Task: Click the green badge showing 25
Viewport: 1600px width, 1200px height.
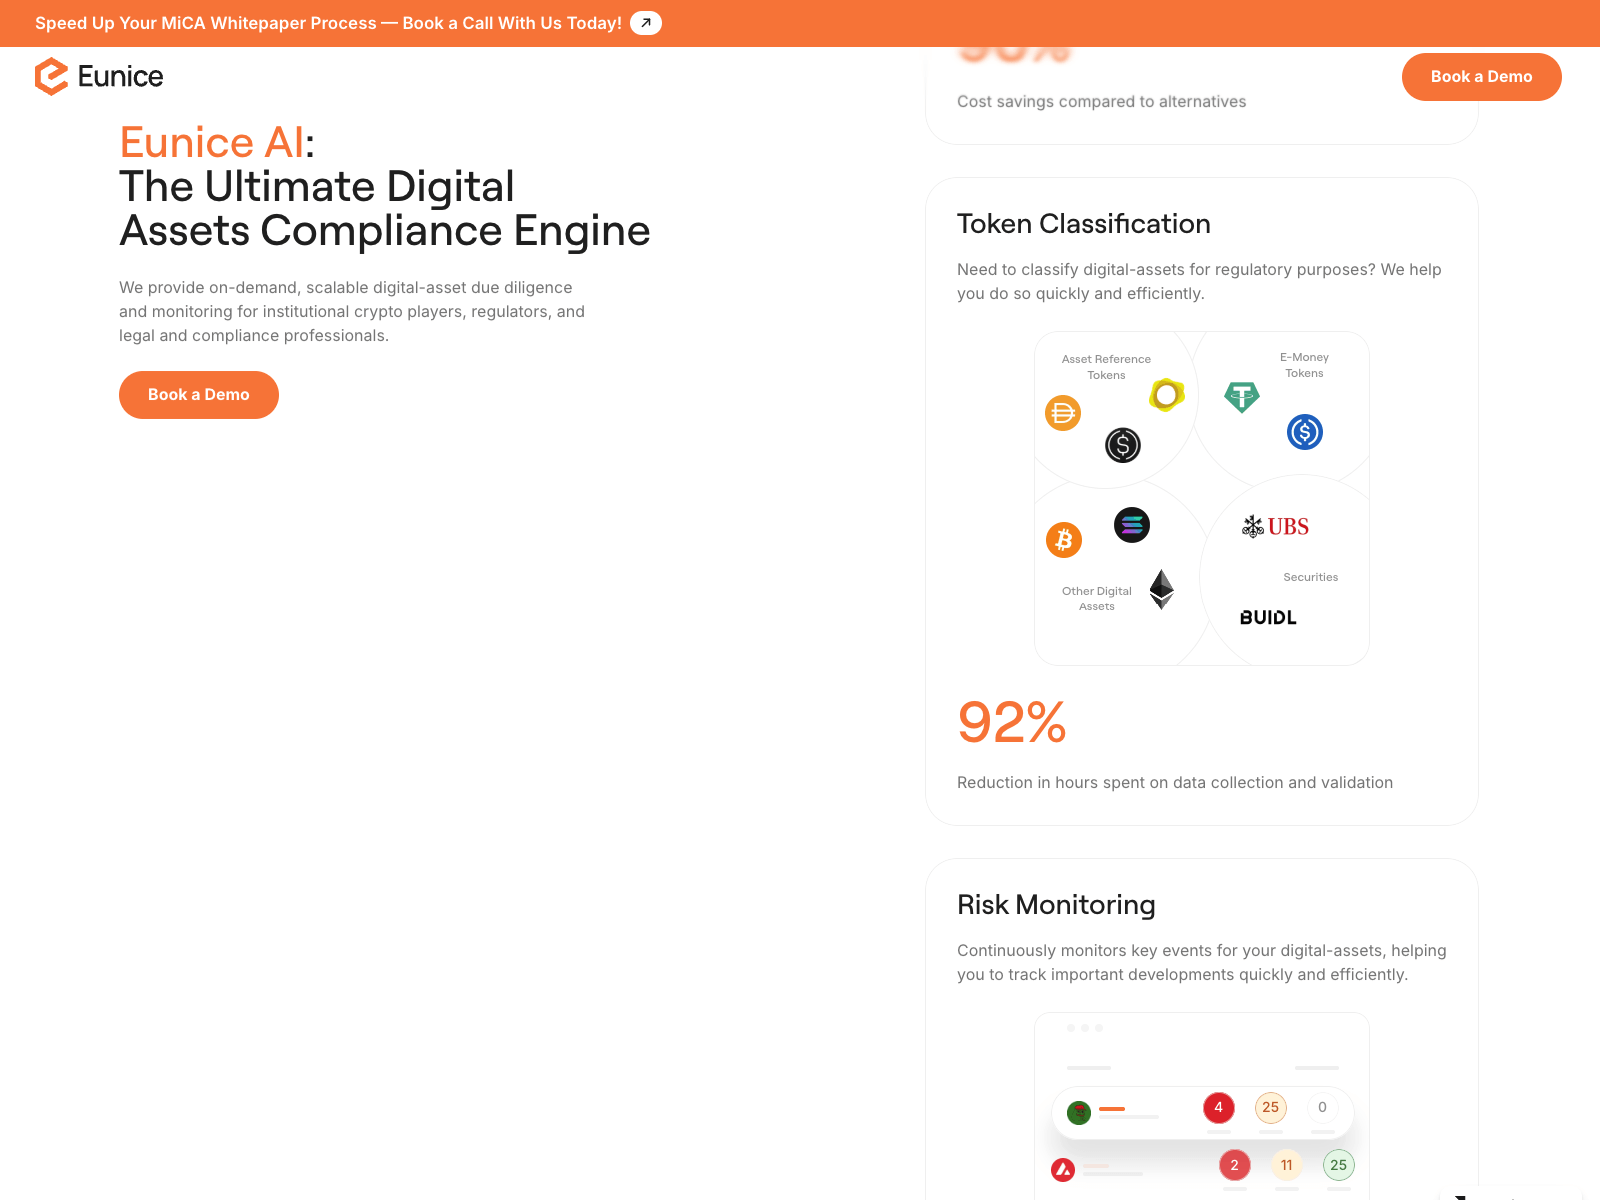Action: (1339, 1165)
